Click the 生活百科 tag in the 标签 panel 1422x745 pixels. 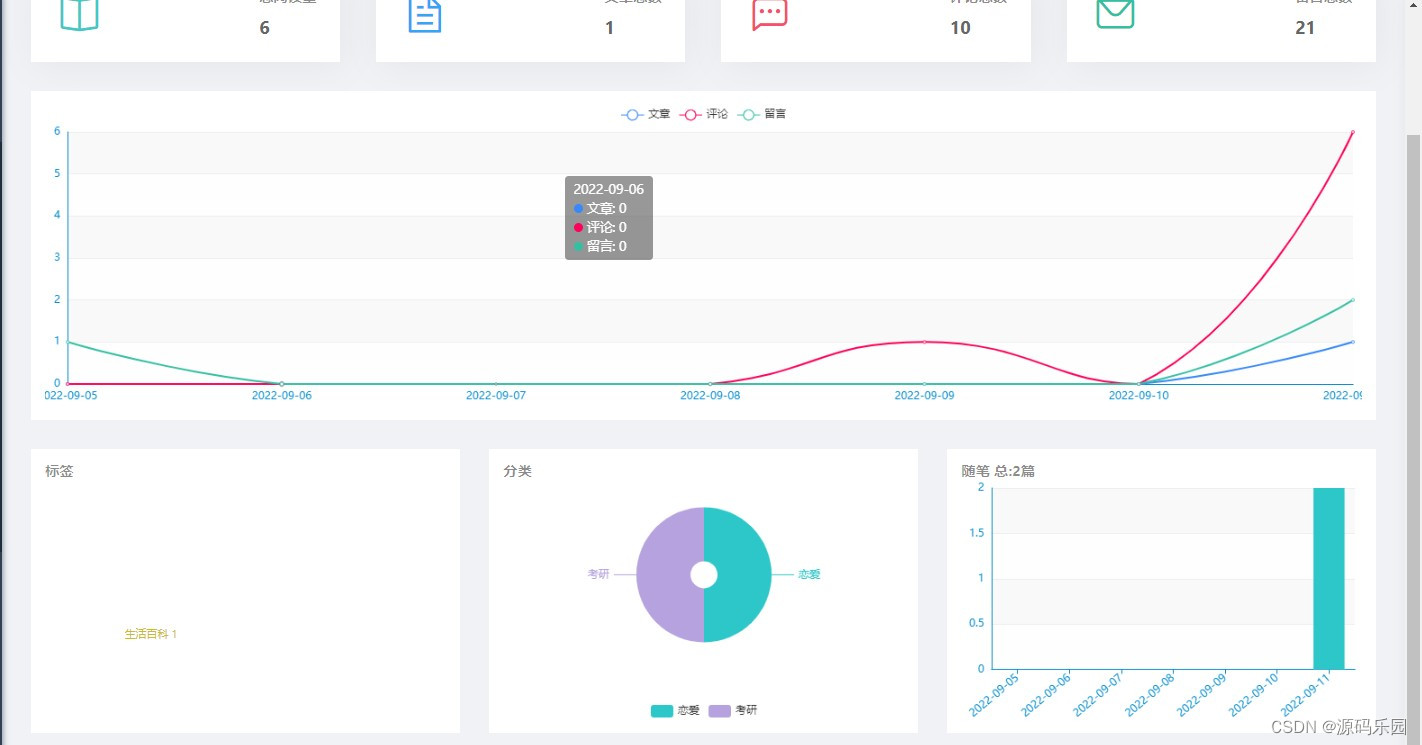[150, 634]
